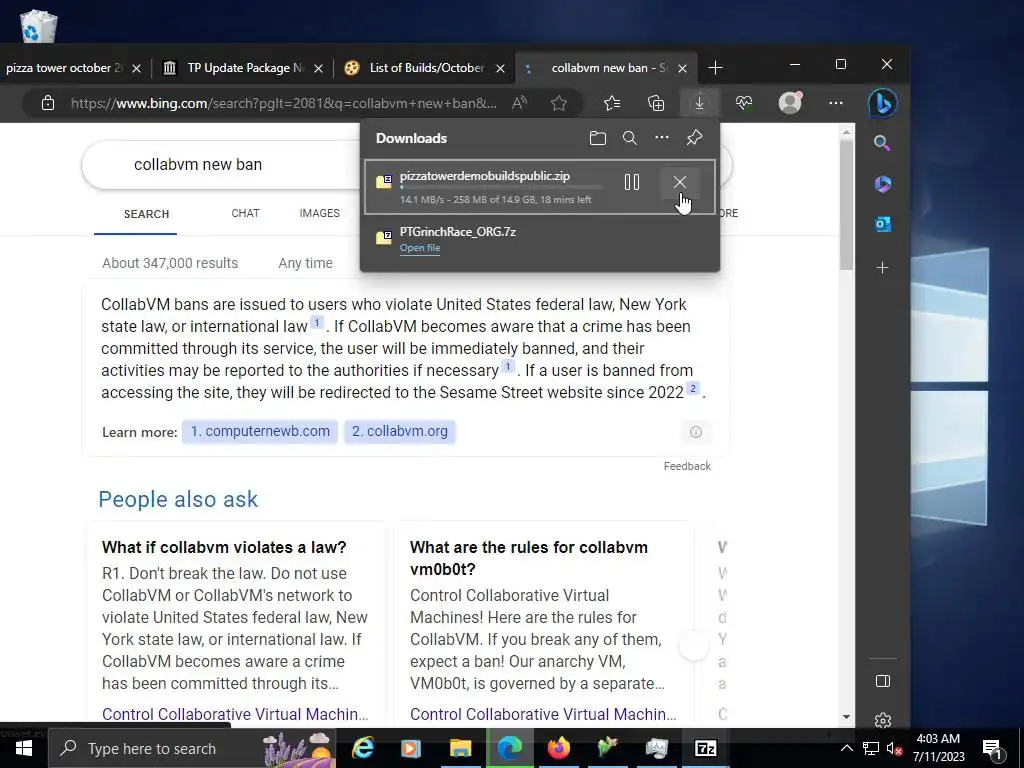
Task: Search downloads with the magnifier icon
Action: (630, 138)
